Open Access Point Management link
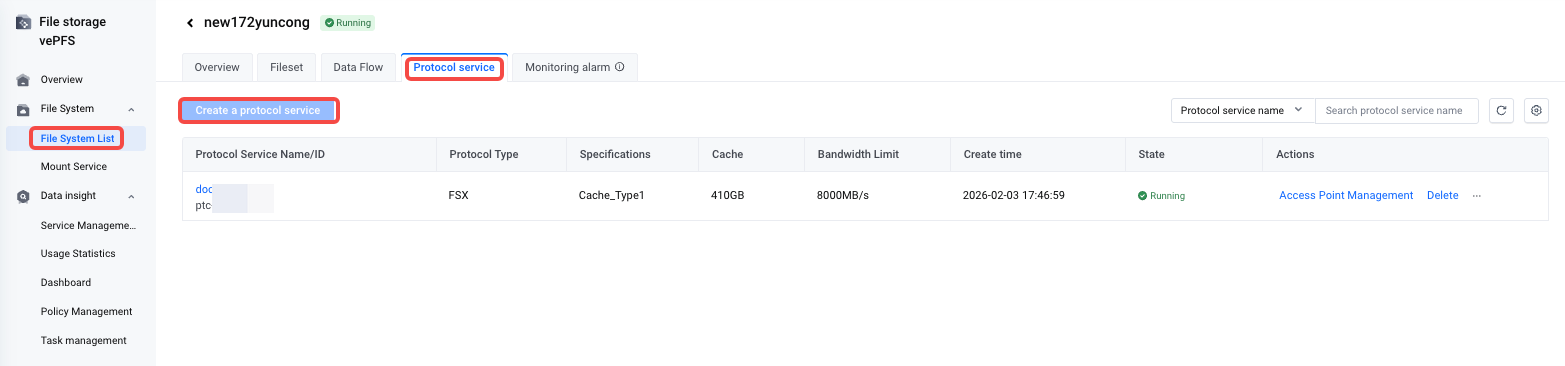 (1346, 196)
